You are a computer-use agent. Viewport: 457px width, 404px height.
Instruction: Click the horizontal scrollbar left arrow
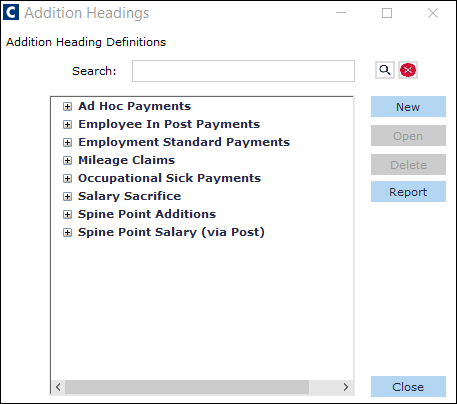[x=58, y=387]
